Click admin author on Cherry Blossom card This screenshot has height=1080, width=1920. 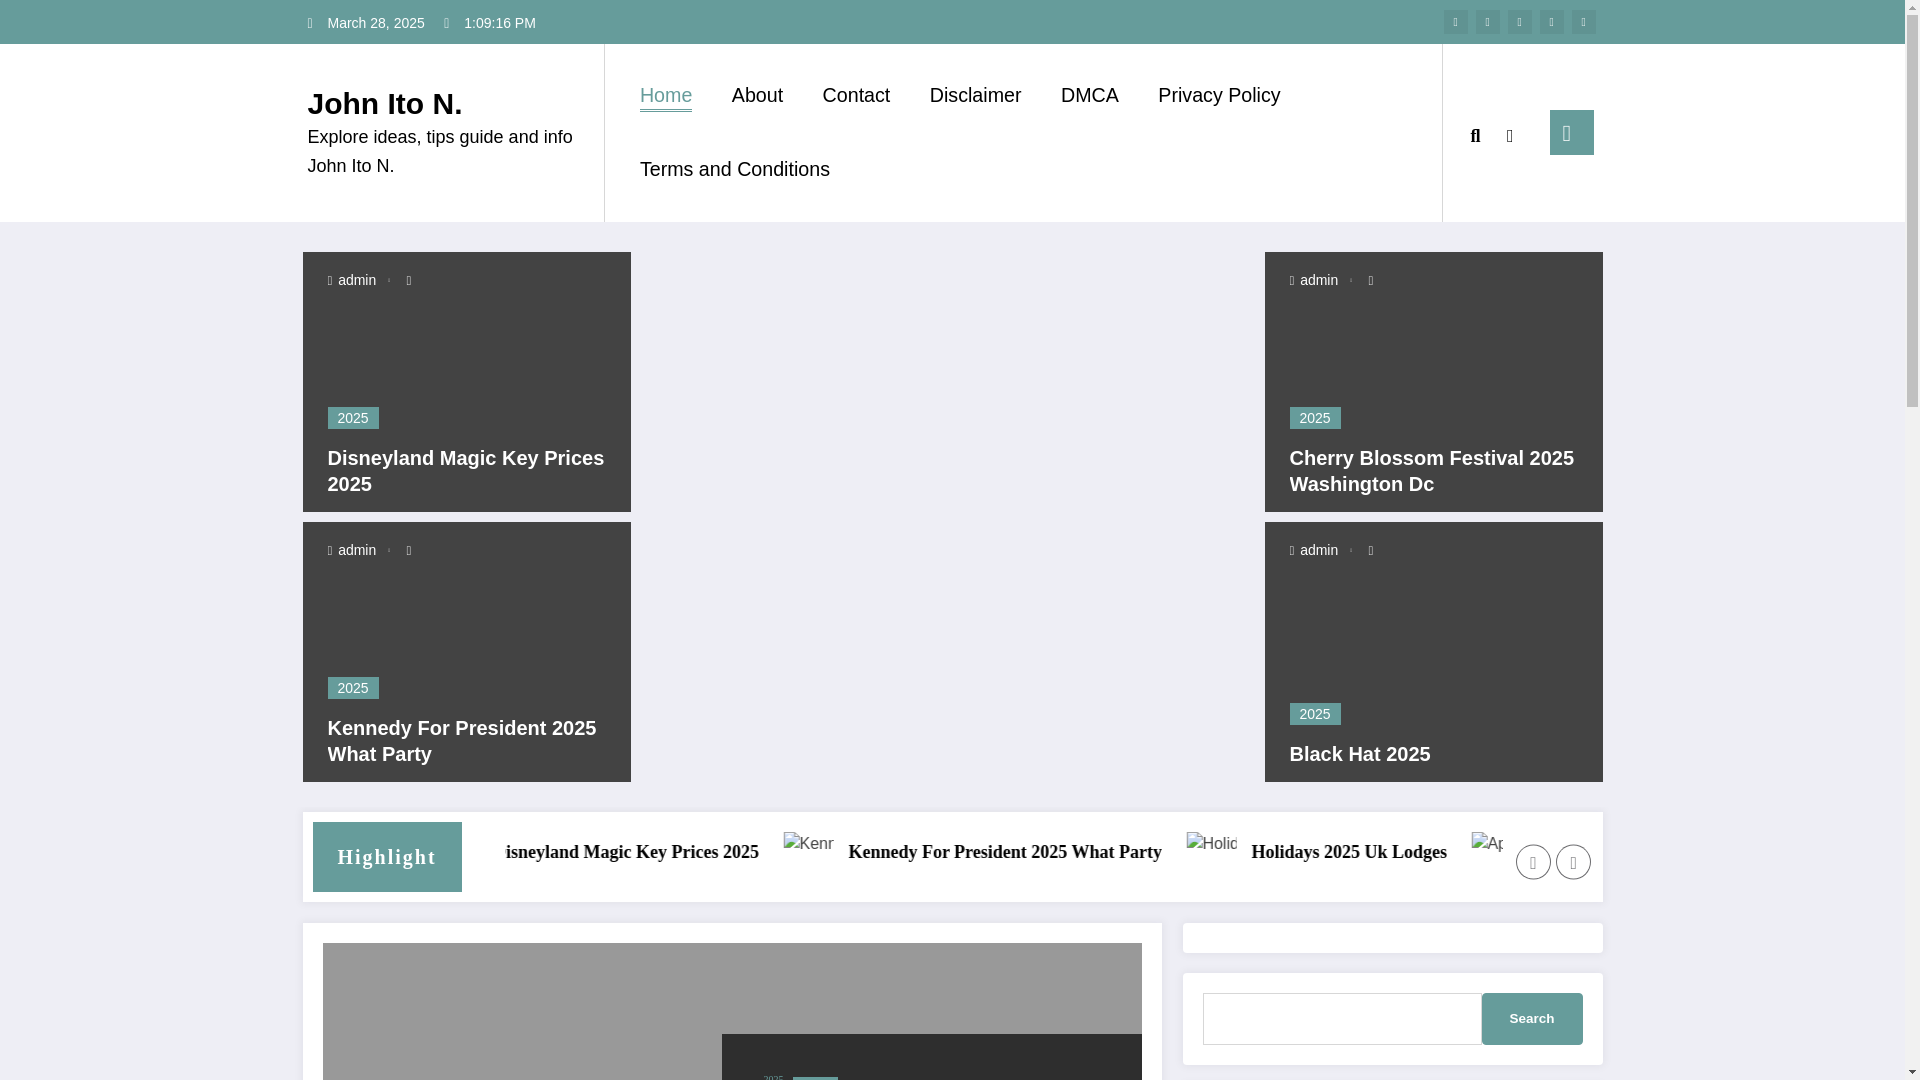(1314, 280)
